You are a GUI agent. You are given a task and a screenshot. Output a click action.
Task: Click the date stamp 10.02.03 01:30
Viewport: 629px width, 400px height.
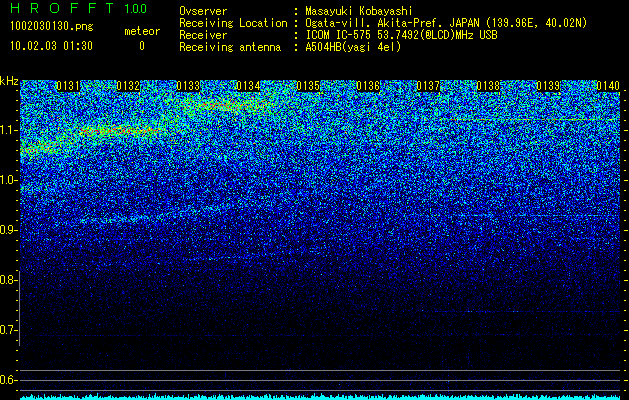(x=51, y=46)
